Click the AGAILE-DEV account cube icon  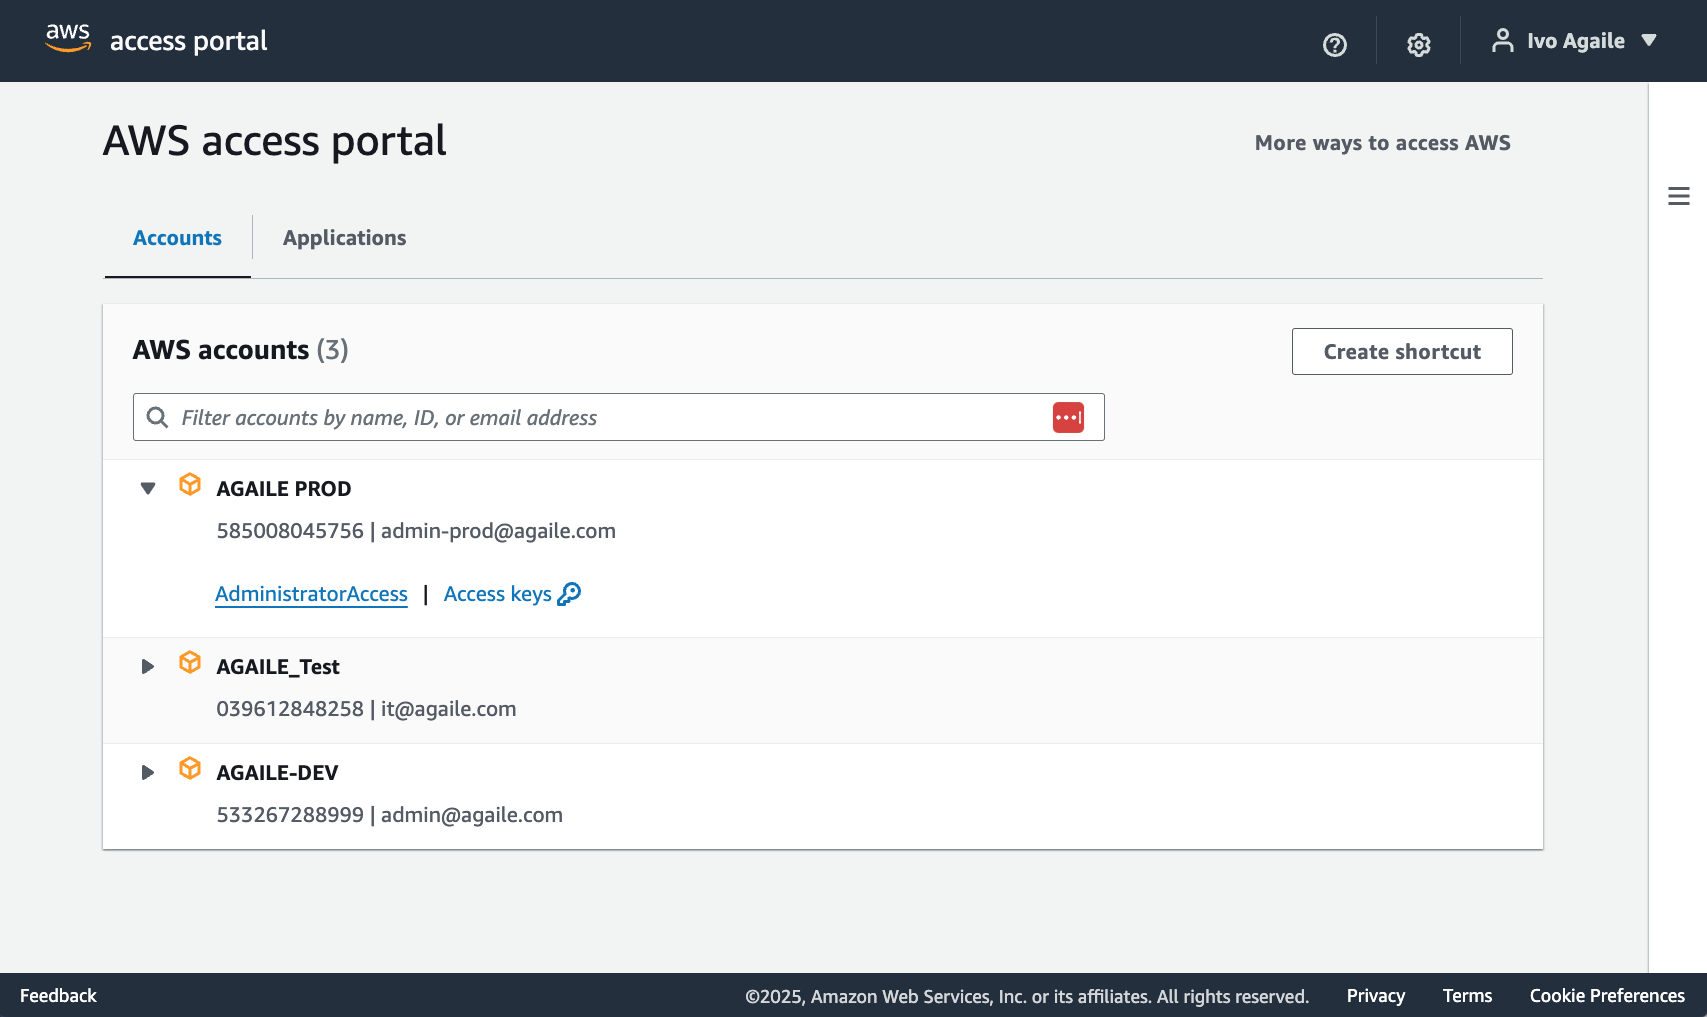(x=190, y=768)
